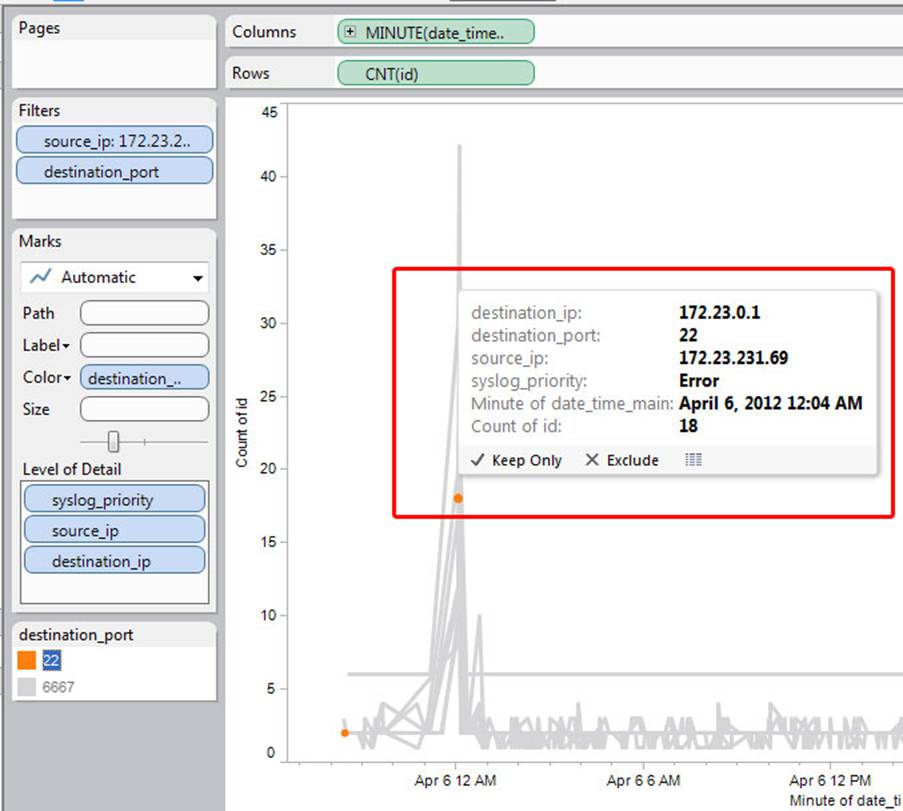Click the gray swatch for port 6667
This screenshot has width=903, height=811.
coord(26,687)
